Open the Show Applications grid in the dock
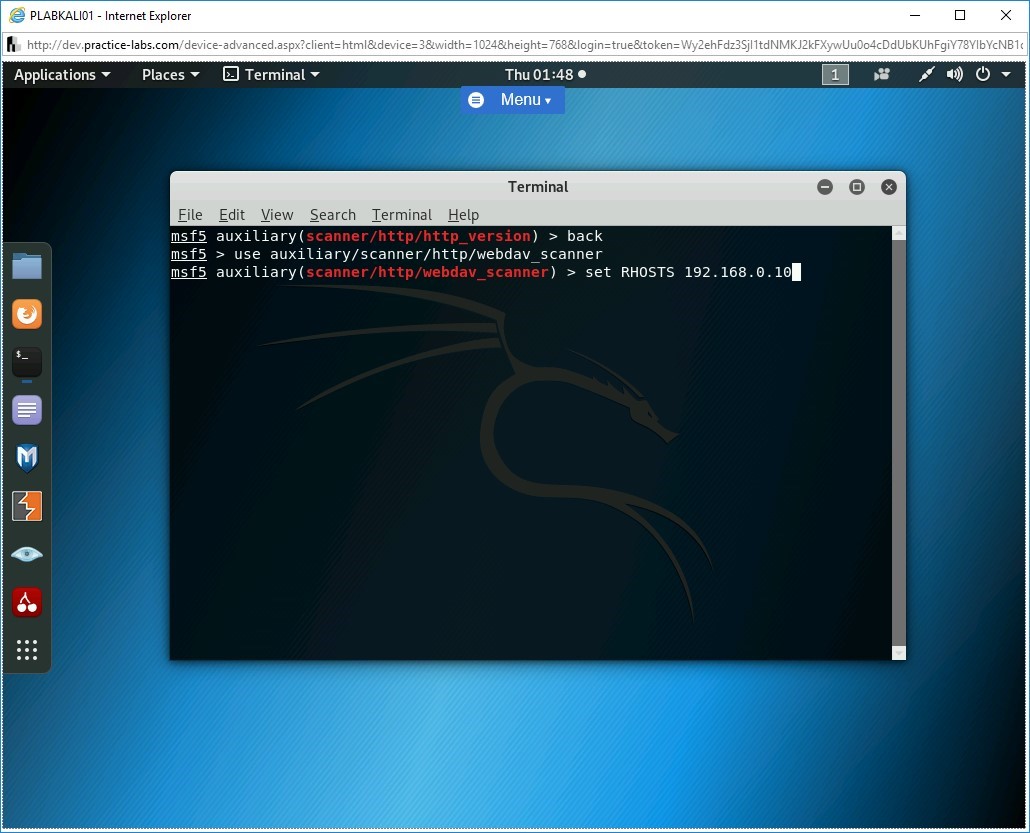 click(x=26, y=650)
